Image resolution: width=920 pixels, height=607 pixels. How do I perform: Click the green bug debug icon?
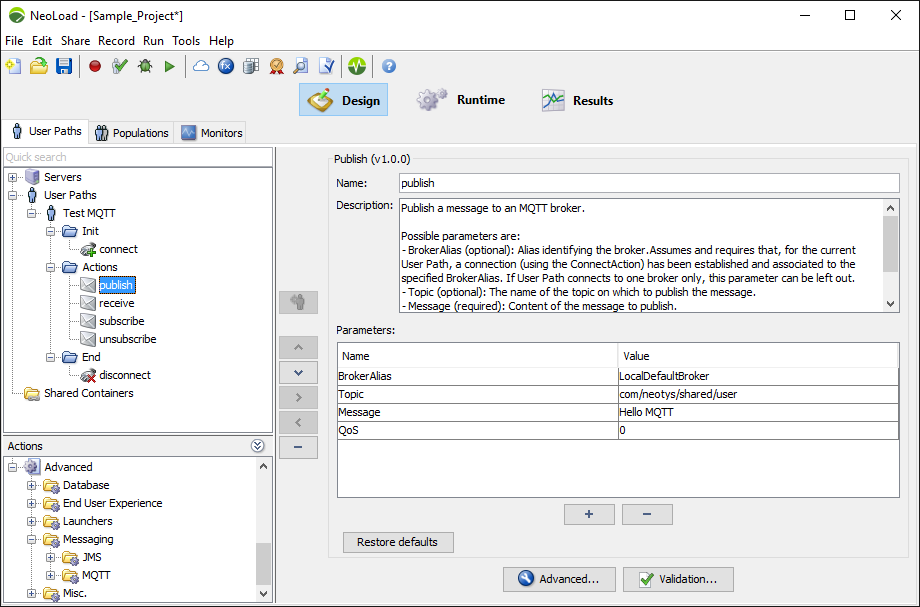[x=145, y=67]
